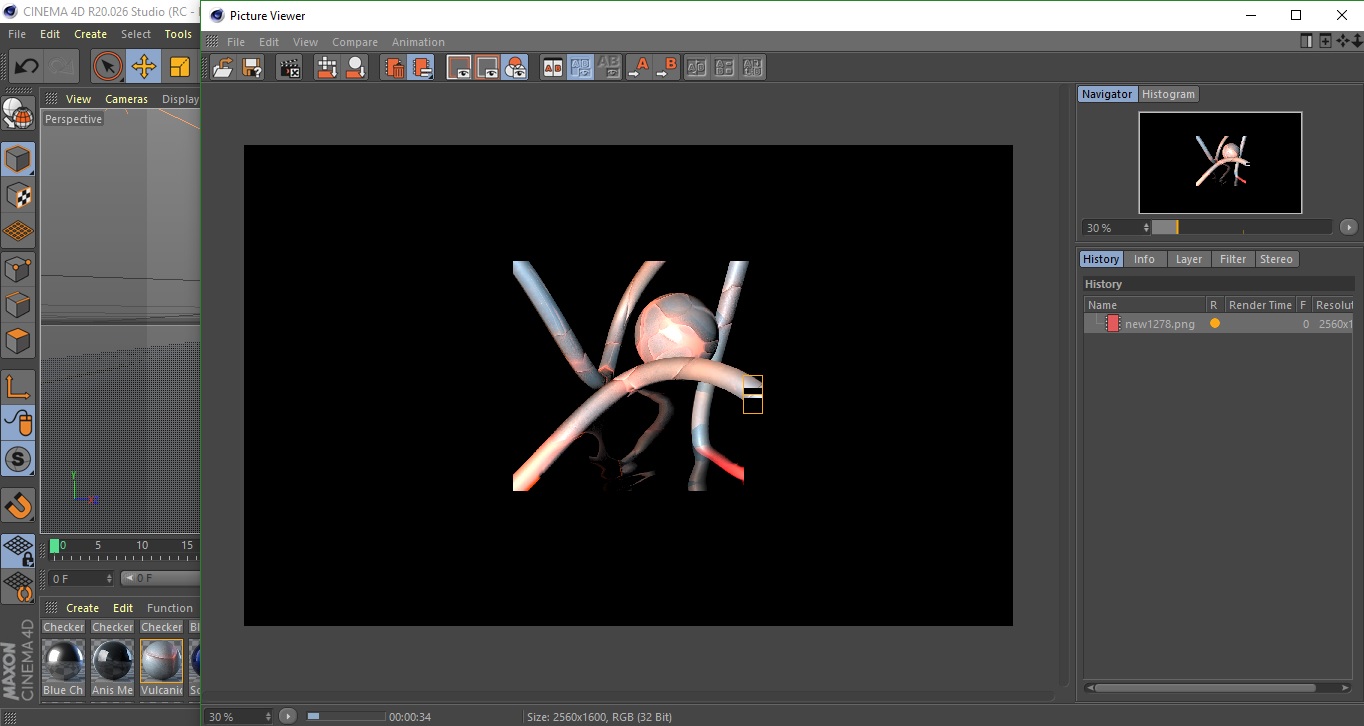Image resolution: width=1364 pixels, height=726 pixels.
Task: Stop rendering with the clapperboard icon
Action: (289, 68)
